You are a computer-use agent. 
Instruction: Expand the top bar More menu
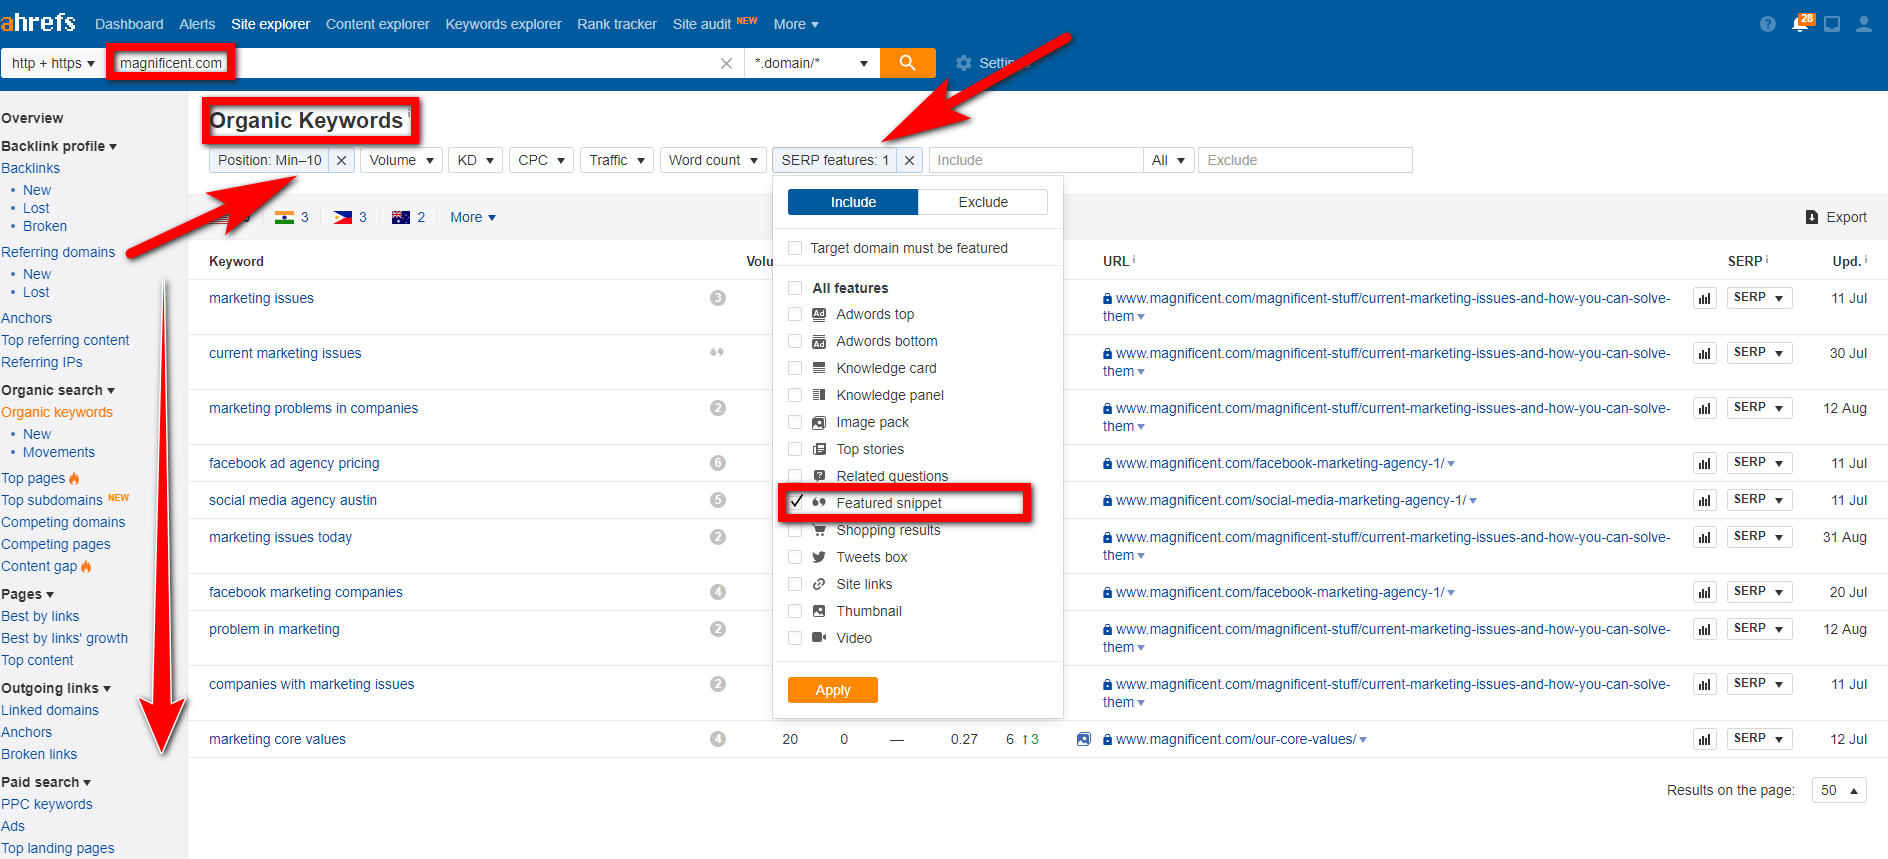(x=796, y=24)
